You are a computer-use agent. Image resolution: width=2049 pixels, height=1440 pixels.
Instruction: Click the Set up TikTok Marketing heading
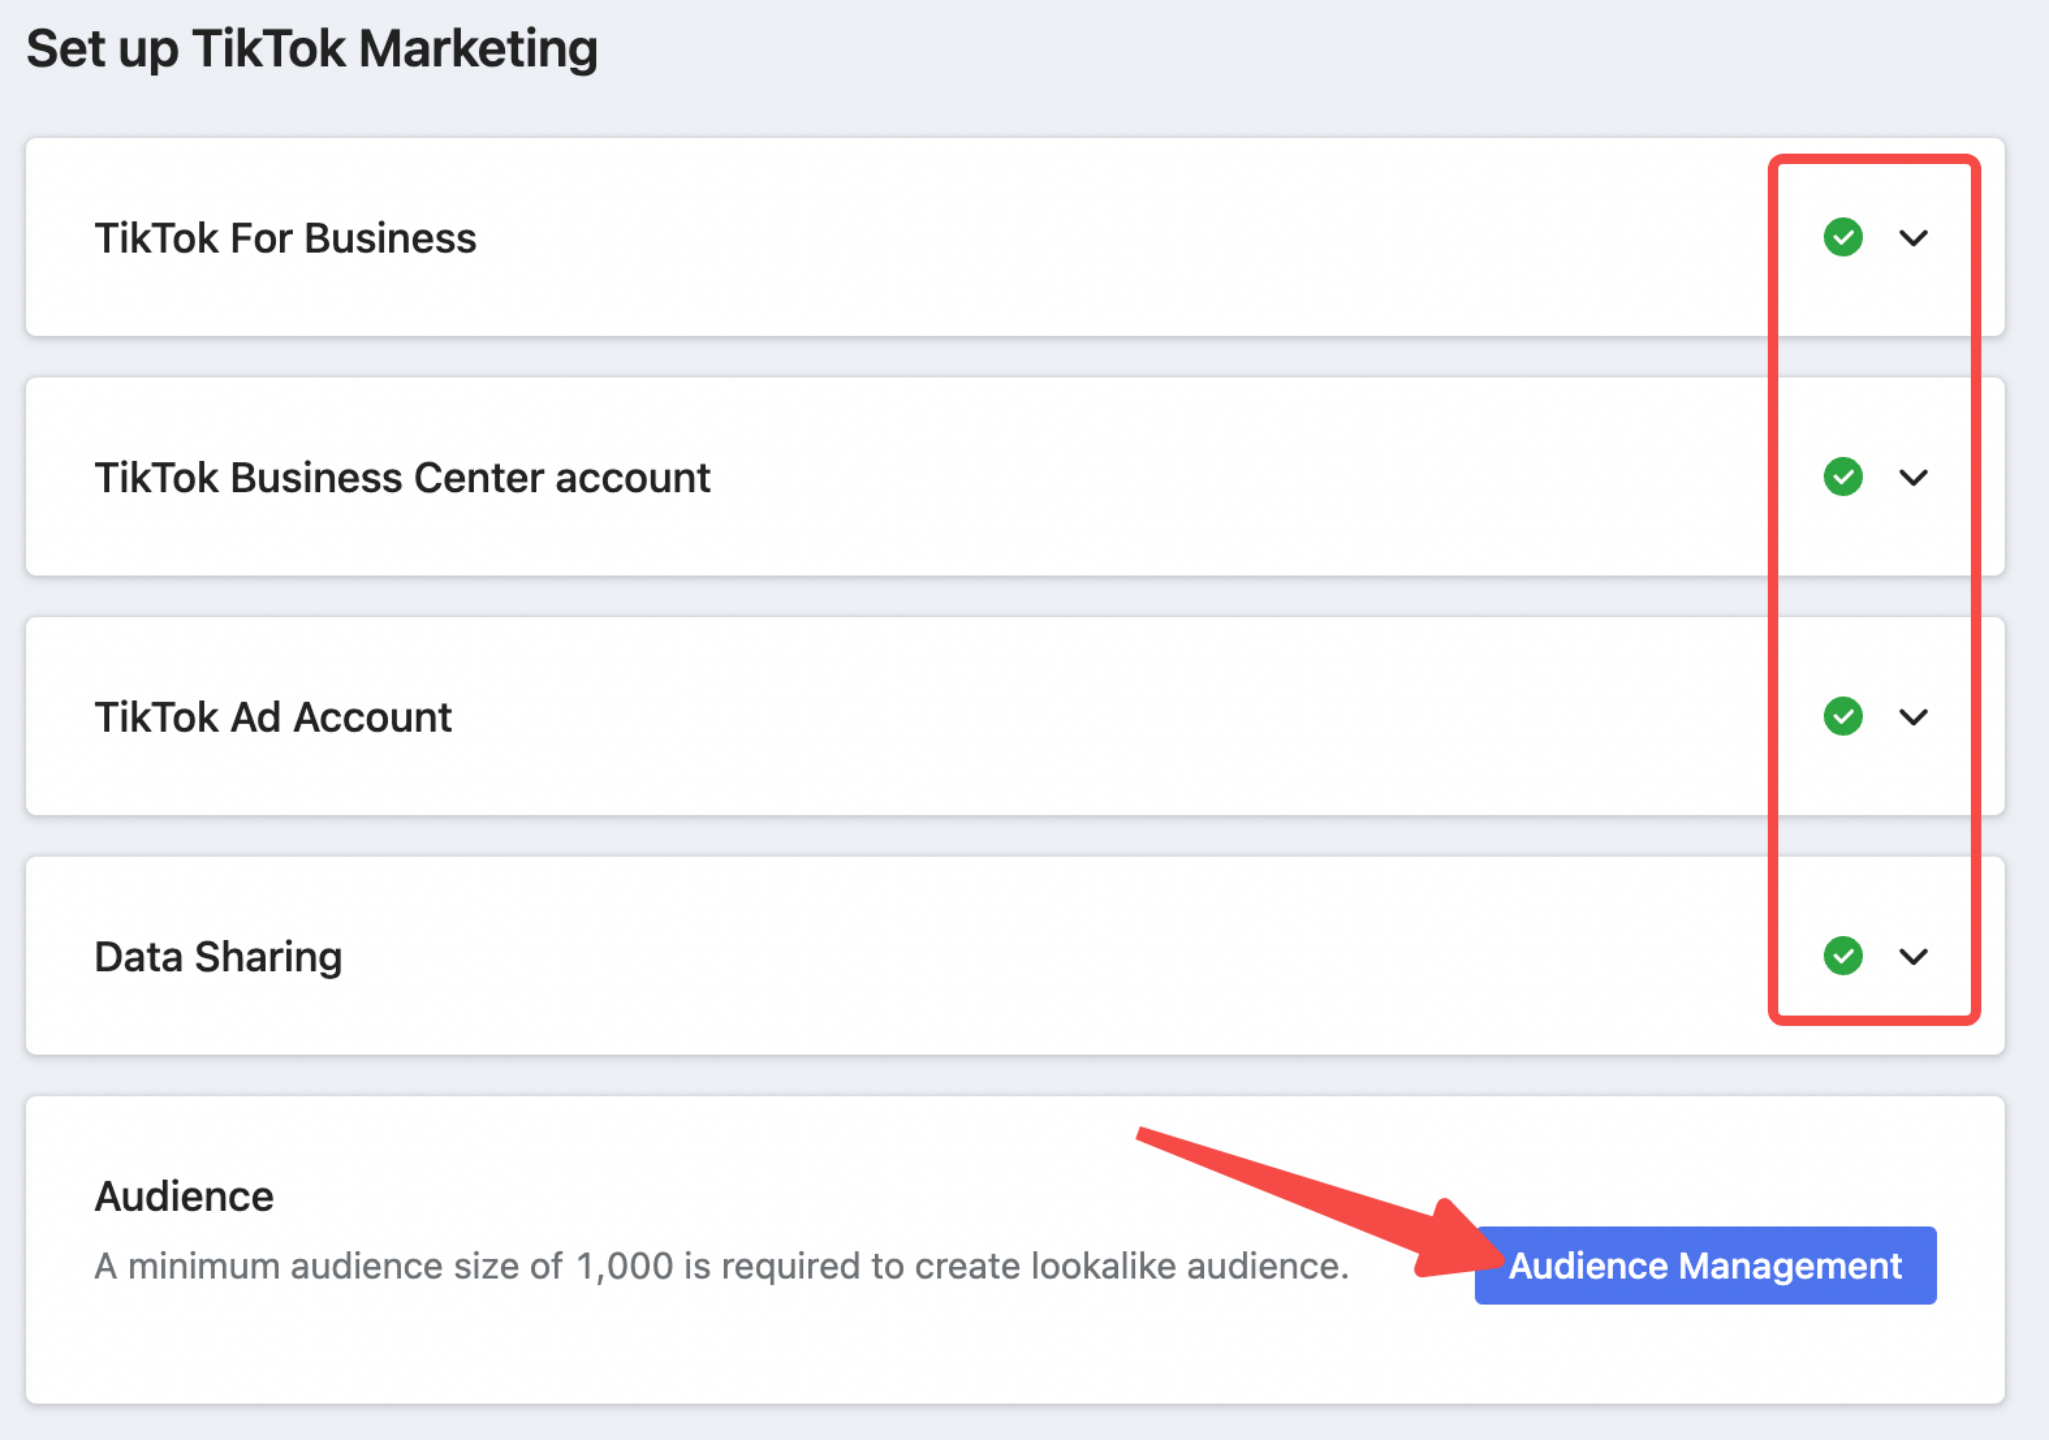pos(312,49)
